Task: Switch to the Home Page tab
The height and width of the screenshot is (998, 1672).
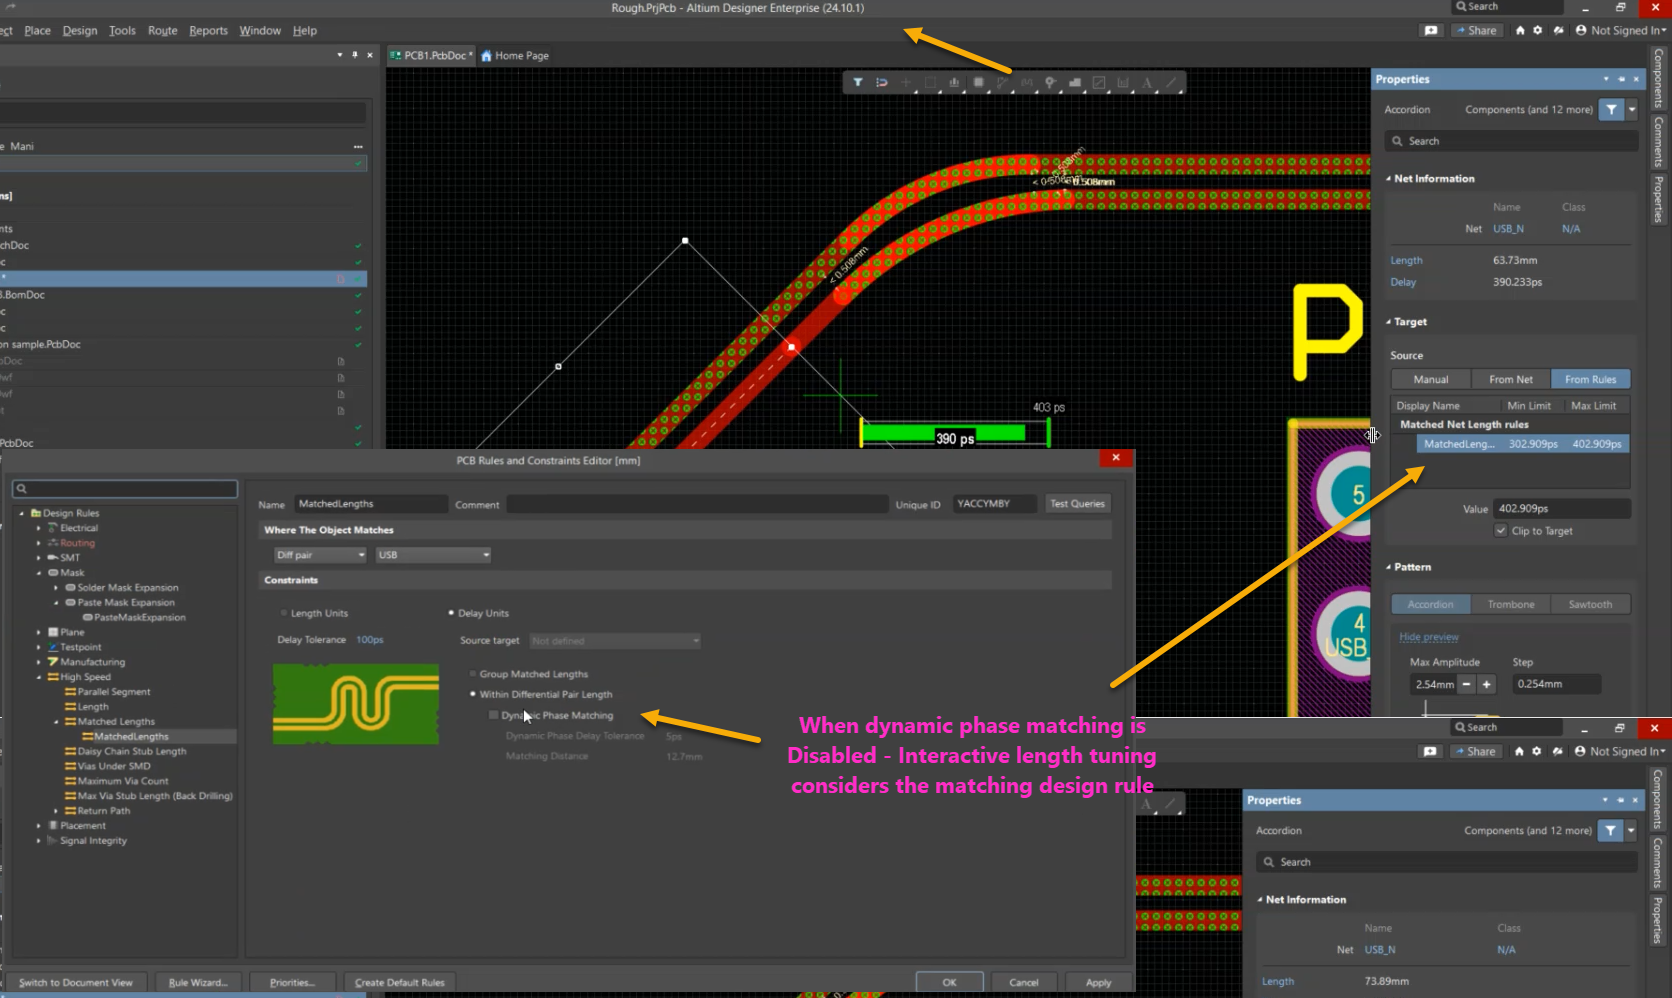Action: tap(515, 56)
